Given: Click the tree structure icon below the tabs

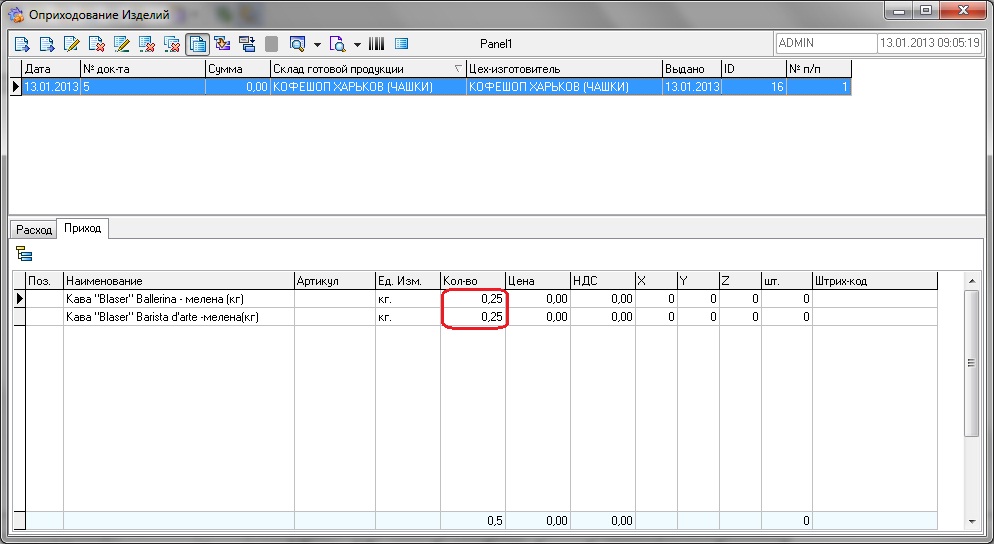Looking at the screenshot, I should (24, 254).
